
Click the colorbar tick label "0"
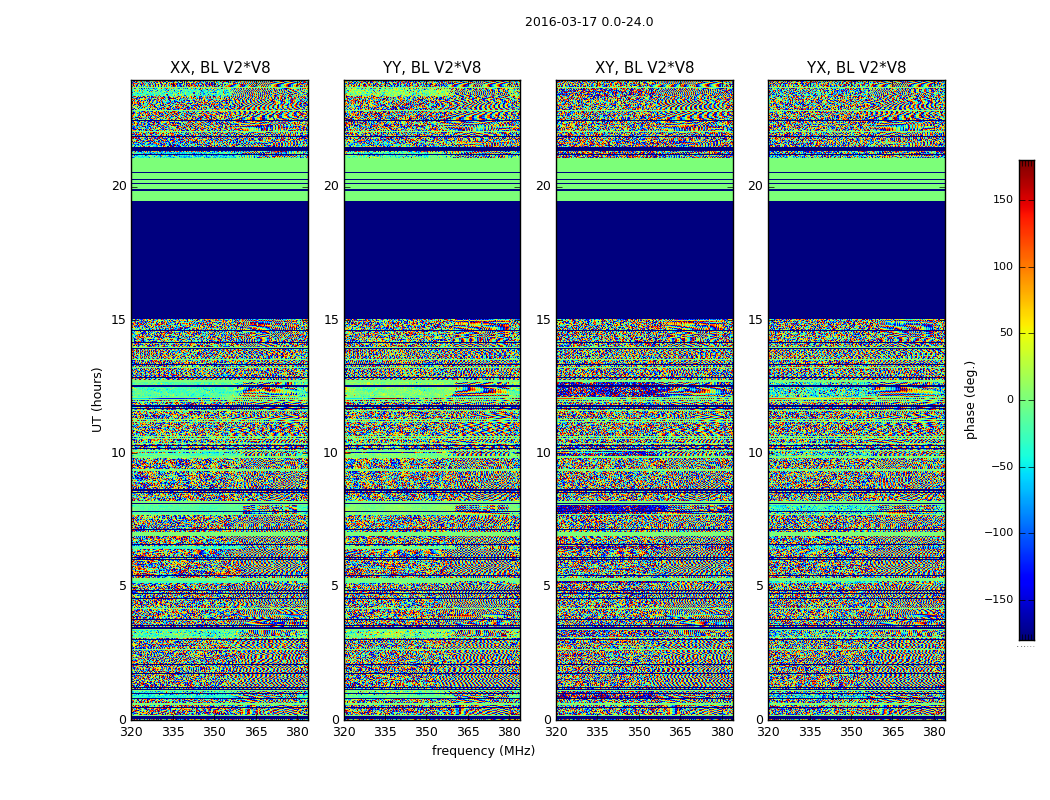pyautogui.click(x=1010, y=400)
